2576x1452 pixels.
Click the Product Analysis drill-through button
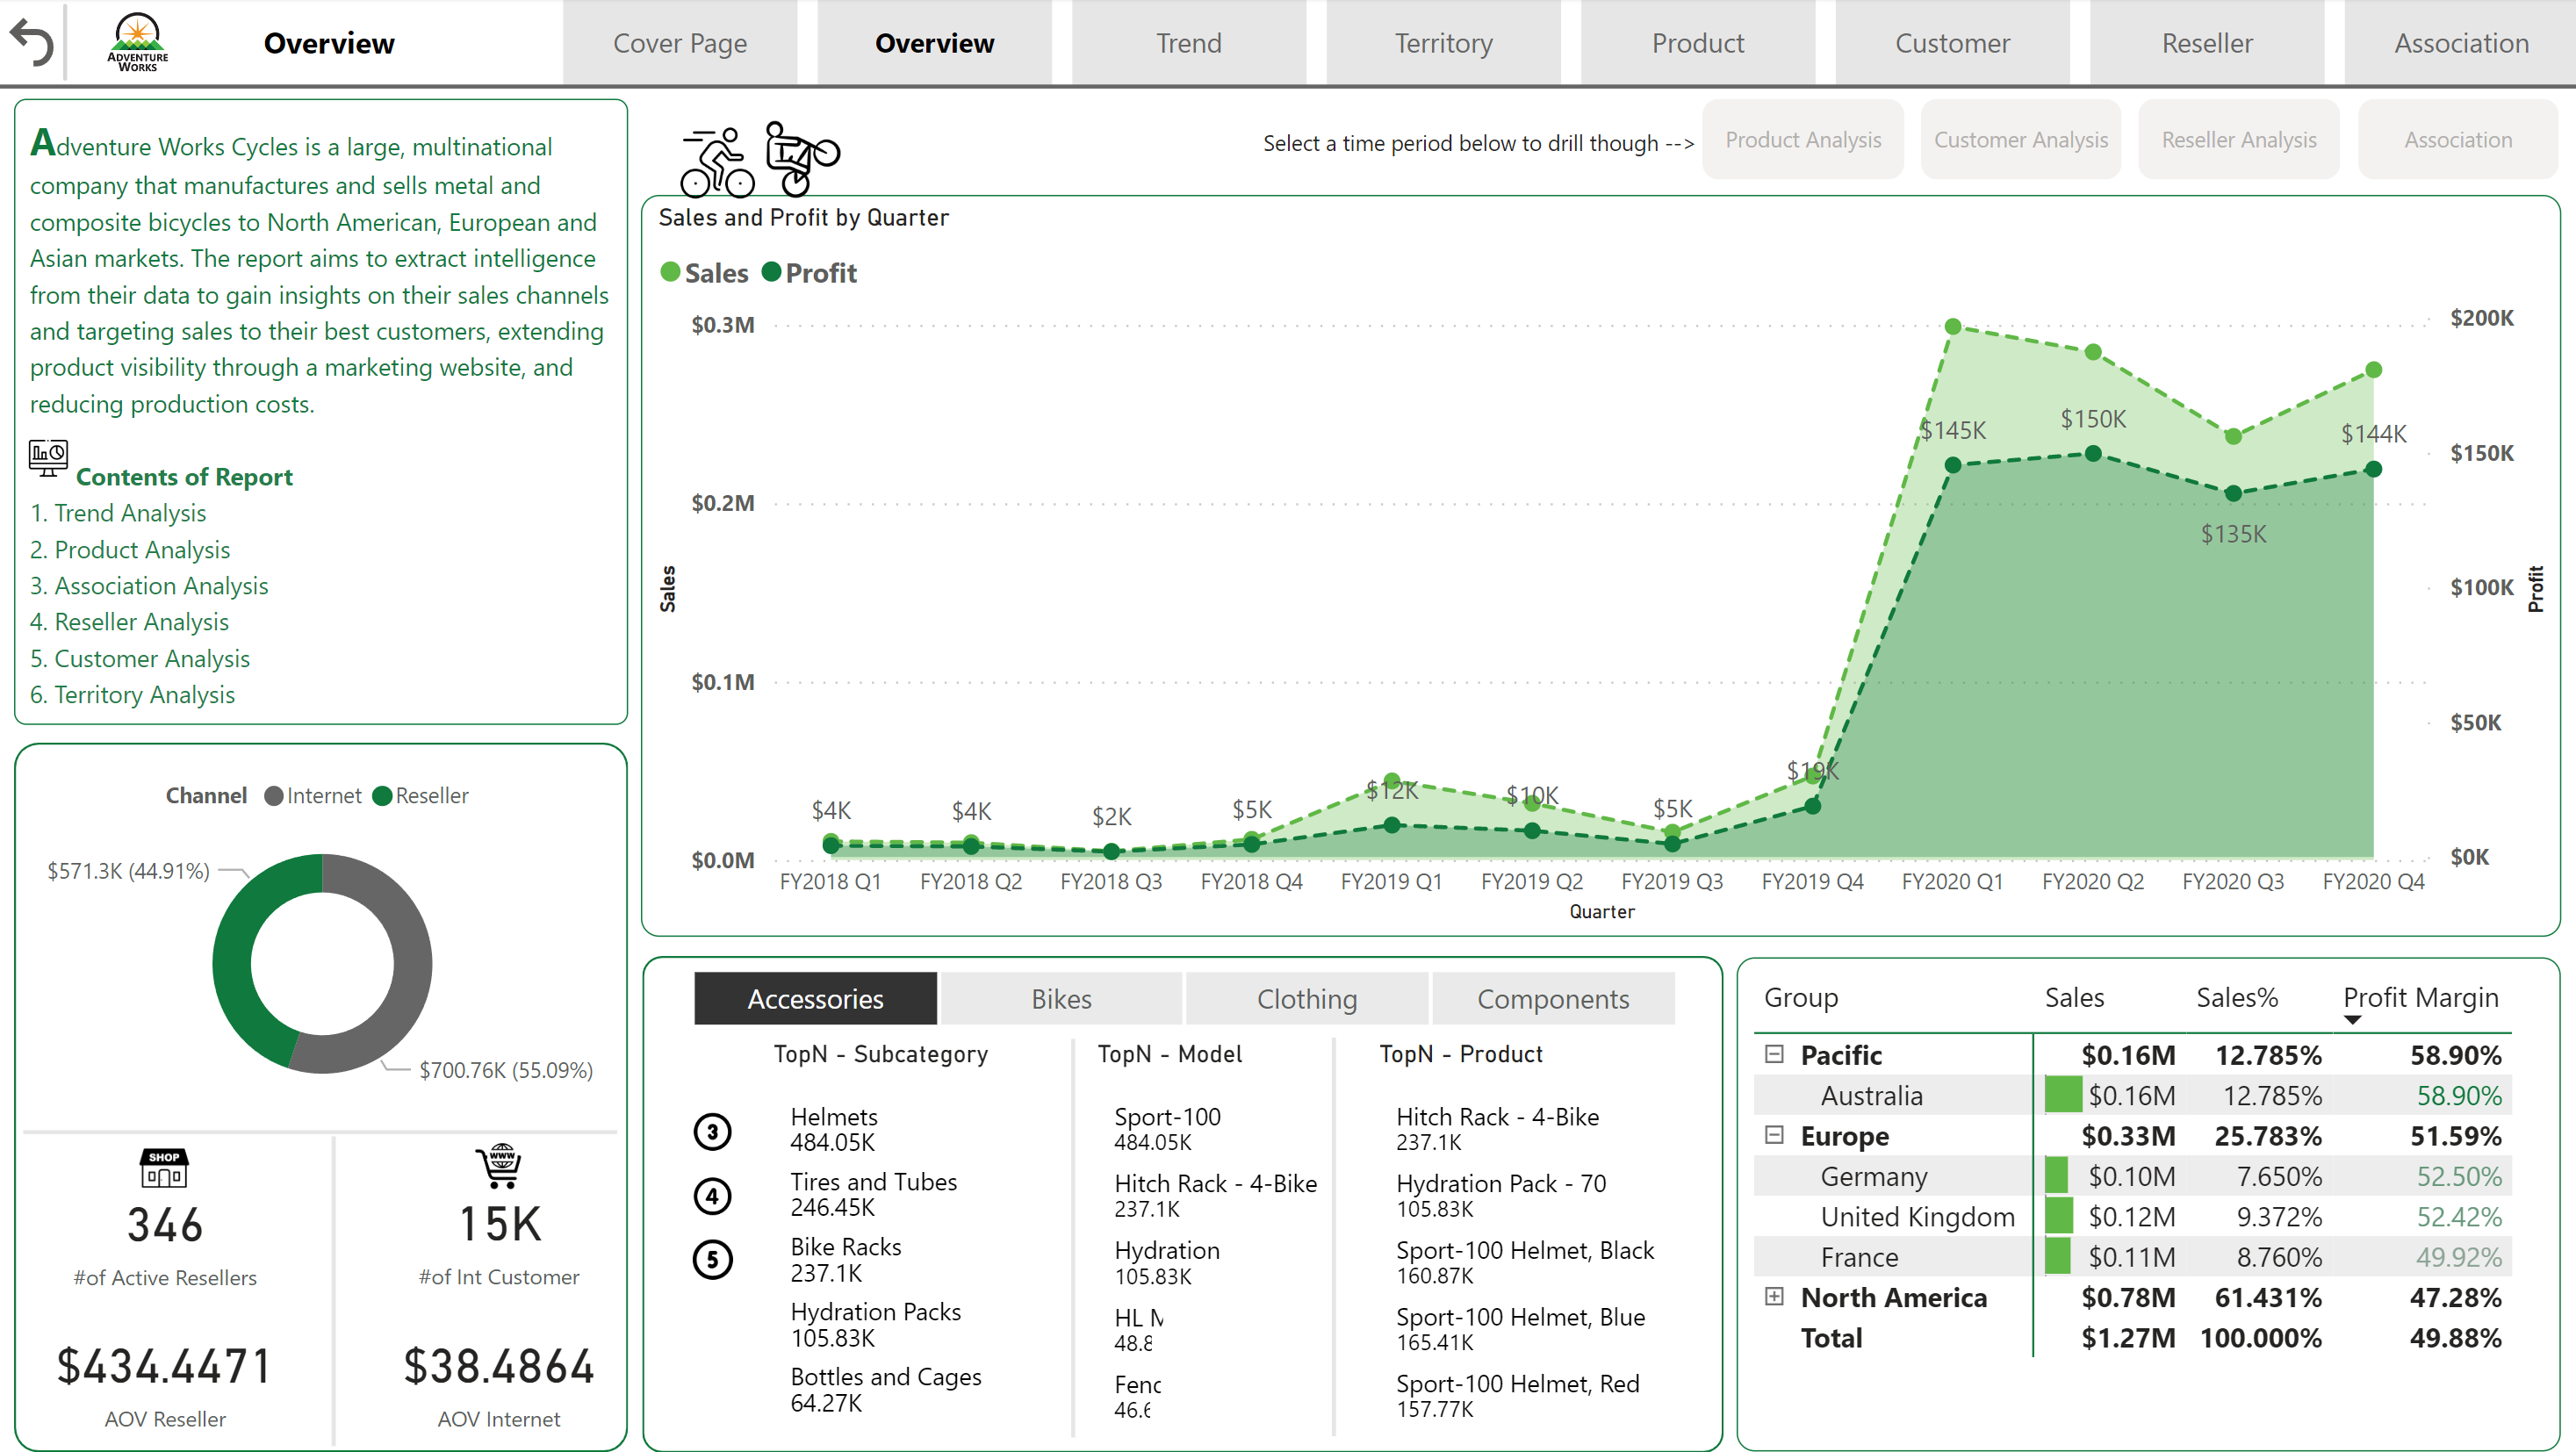click(x=1802, y=140)
